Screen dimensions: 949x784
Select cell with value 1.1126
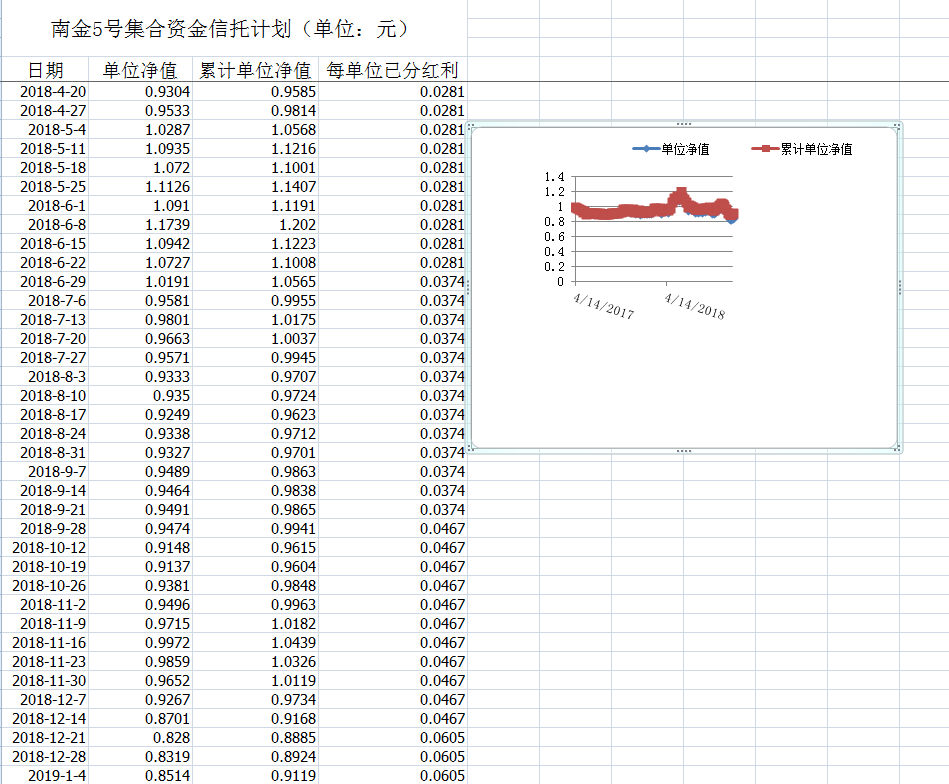(x=140, y=186)
